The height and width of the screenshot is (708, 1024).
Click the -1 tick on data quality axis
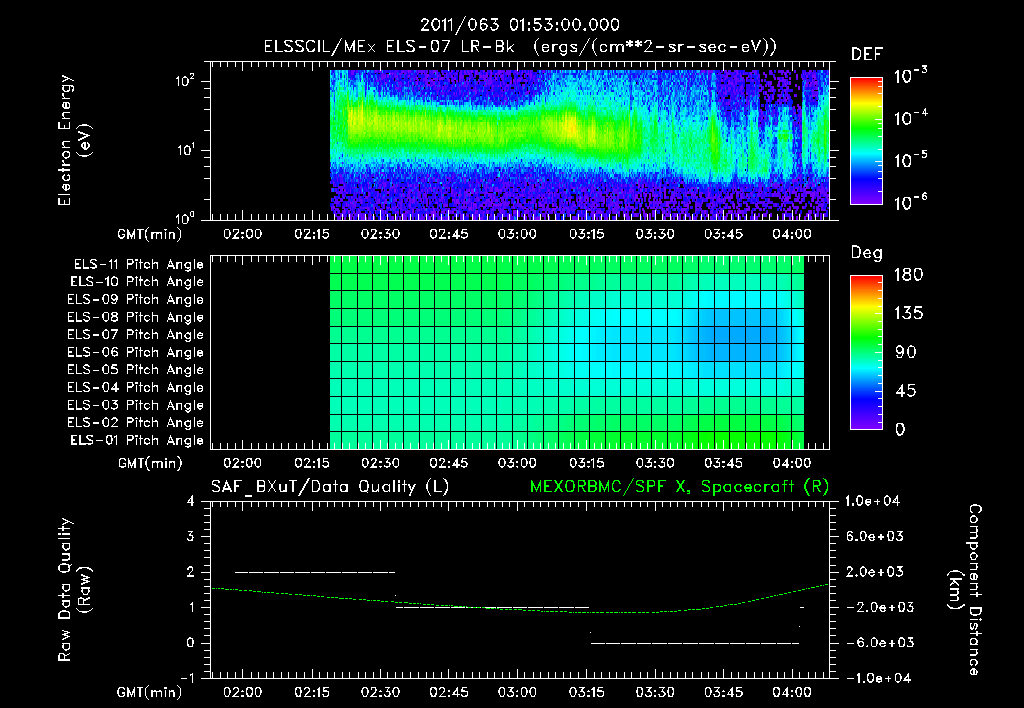pyautogui.click(x=187, y=679)
